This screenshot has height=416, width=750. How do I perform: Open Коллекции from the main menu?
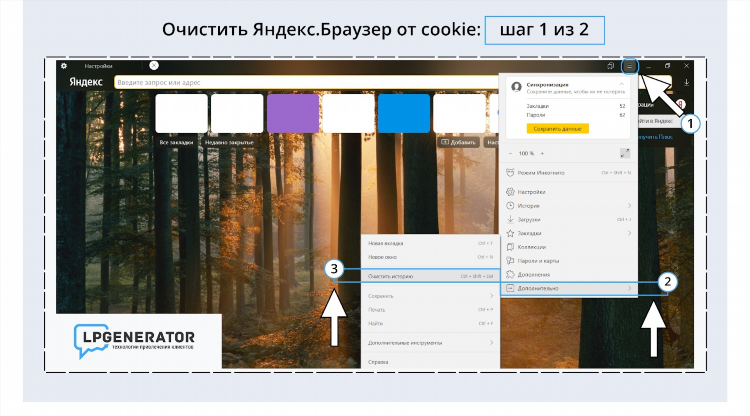[569, 247]
